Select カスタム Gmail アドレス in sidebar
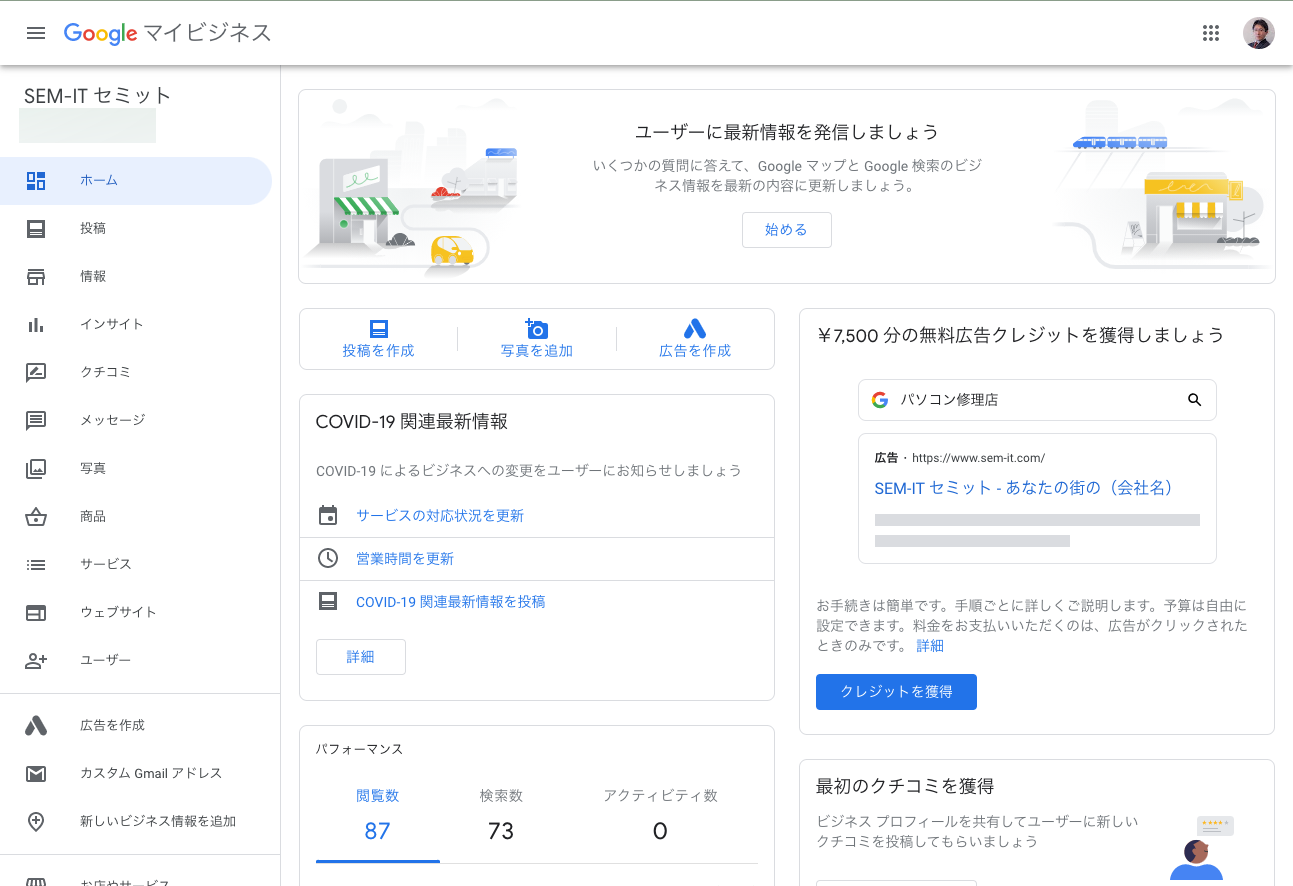Viewport: 1293px width, 886px height. point(136,774)
